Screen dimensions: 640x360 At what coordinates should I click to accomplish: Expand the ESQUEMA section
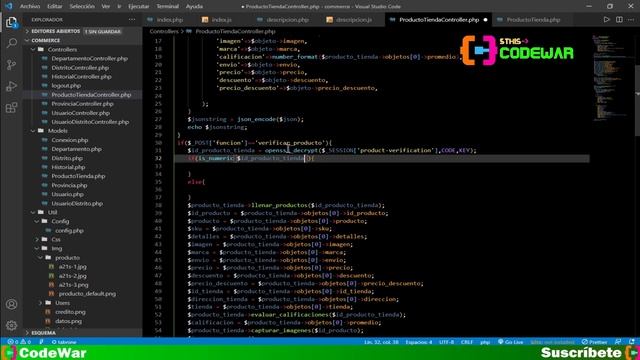(x=82, y=333)
